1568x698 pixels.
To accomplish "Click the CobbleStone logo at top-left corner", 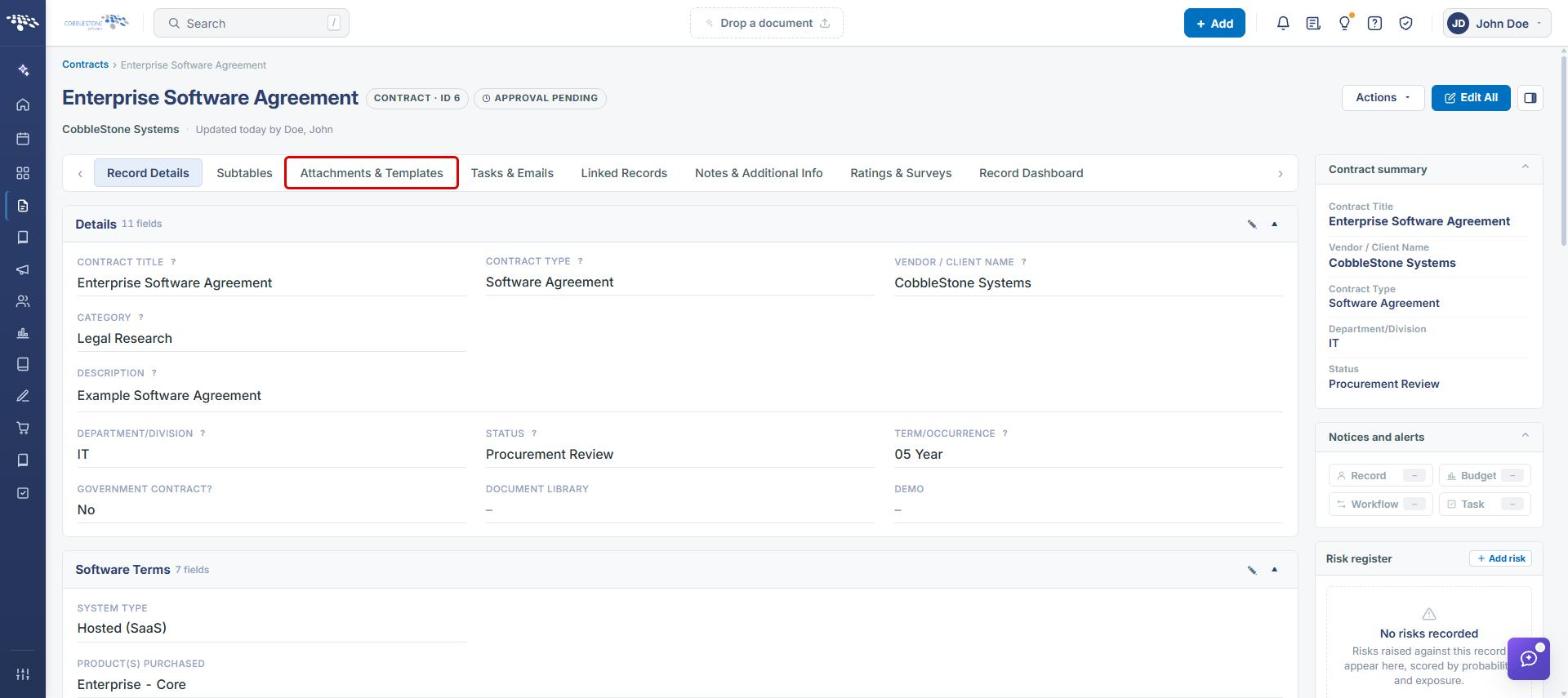I will 23,22.
